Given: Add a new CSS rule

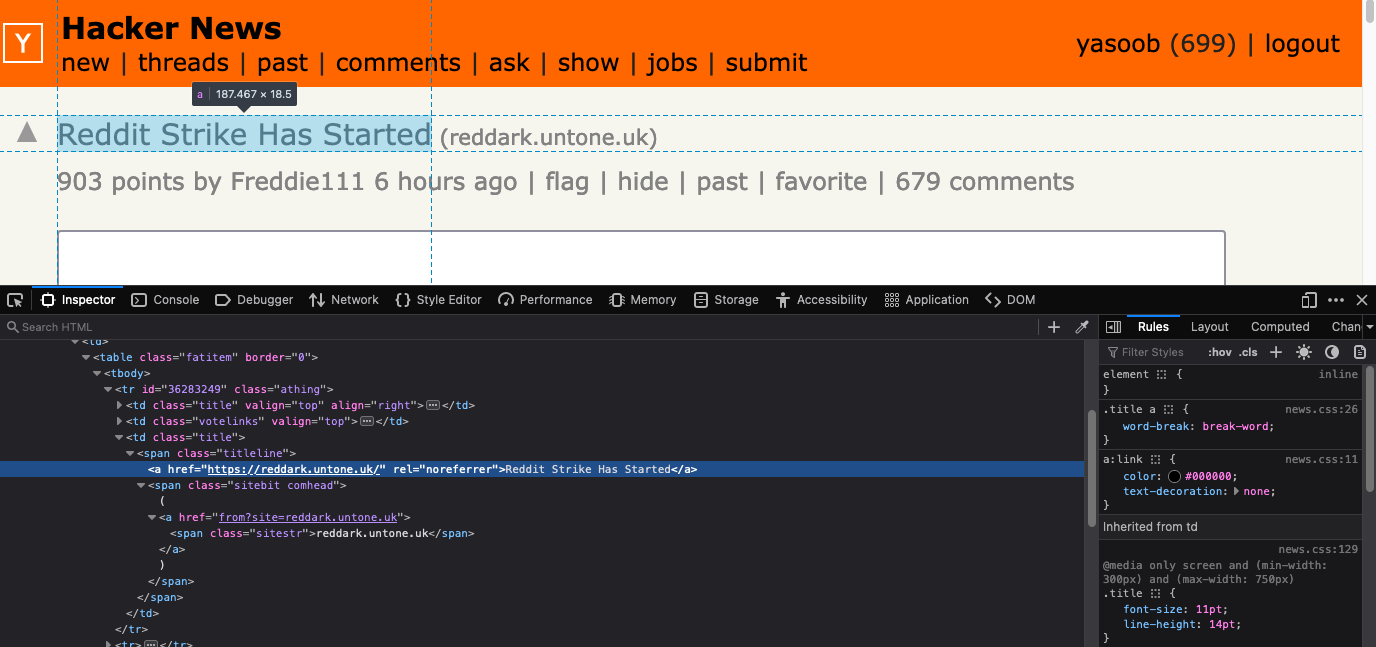Looking at the screenshot, I should (x=1276, y=352).
